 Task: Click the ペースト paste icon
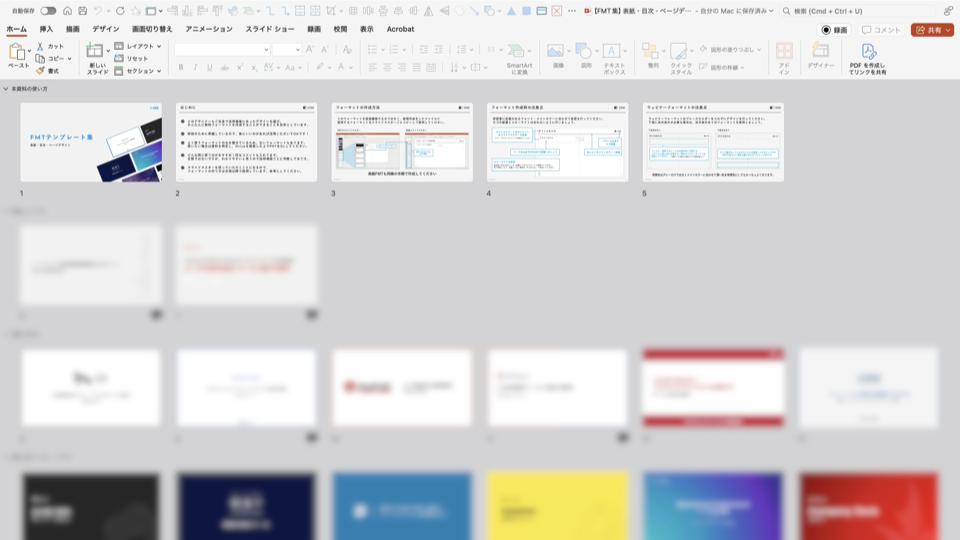18,53
